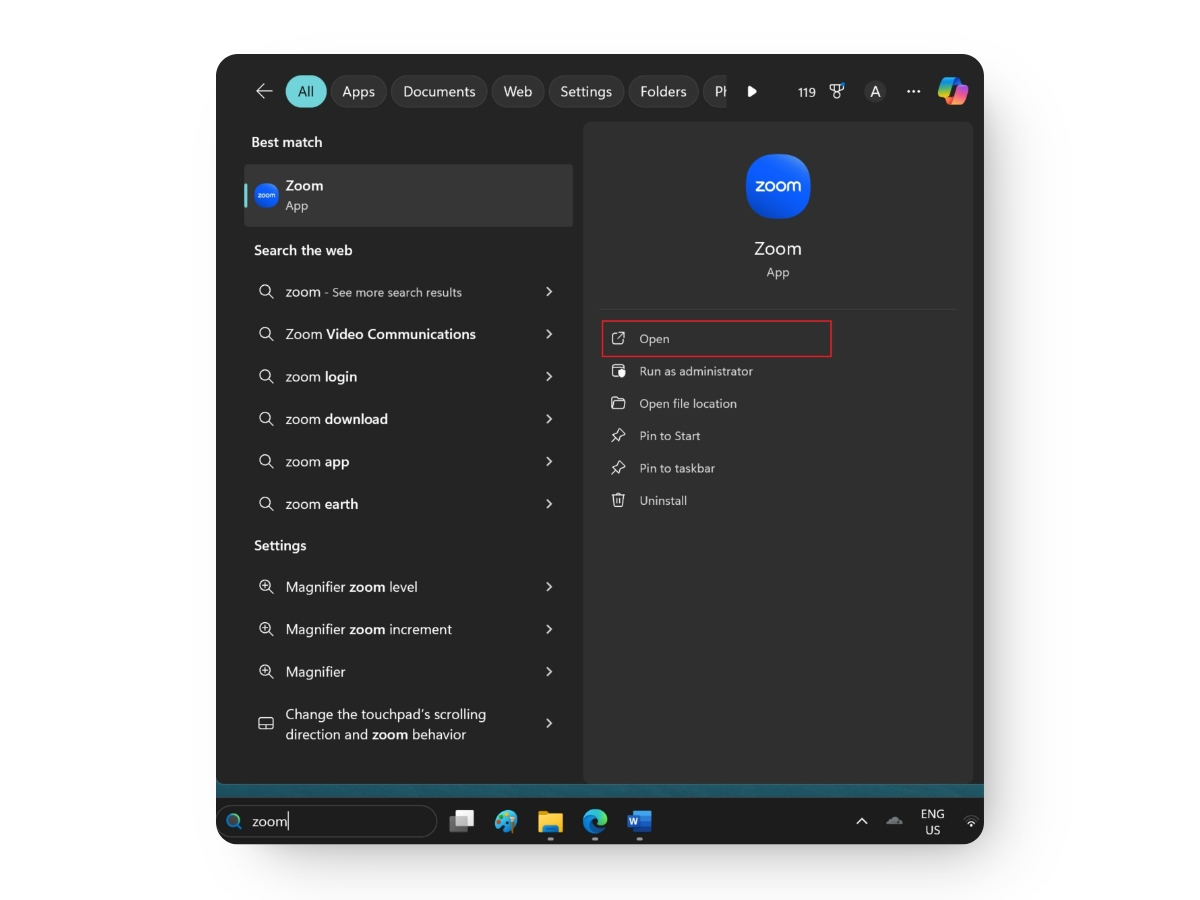This screenshot has width=1200, height=900.
Task: Open Microsoft Word from the taskbar
Action: (x=638, y=821)
